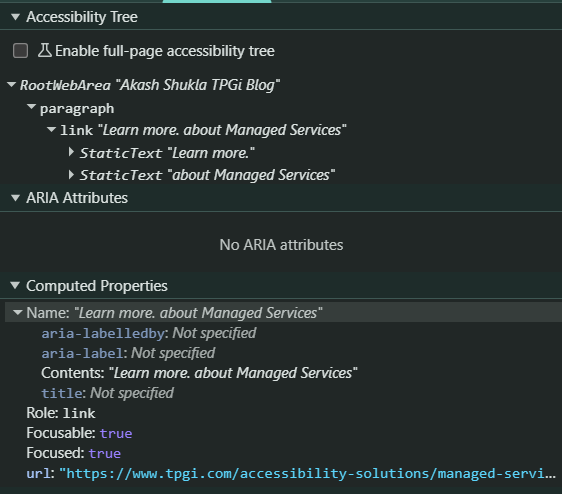Click the experiment flask icon
This screenshot has width=562, height=494.
(45, 51)
